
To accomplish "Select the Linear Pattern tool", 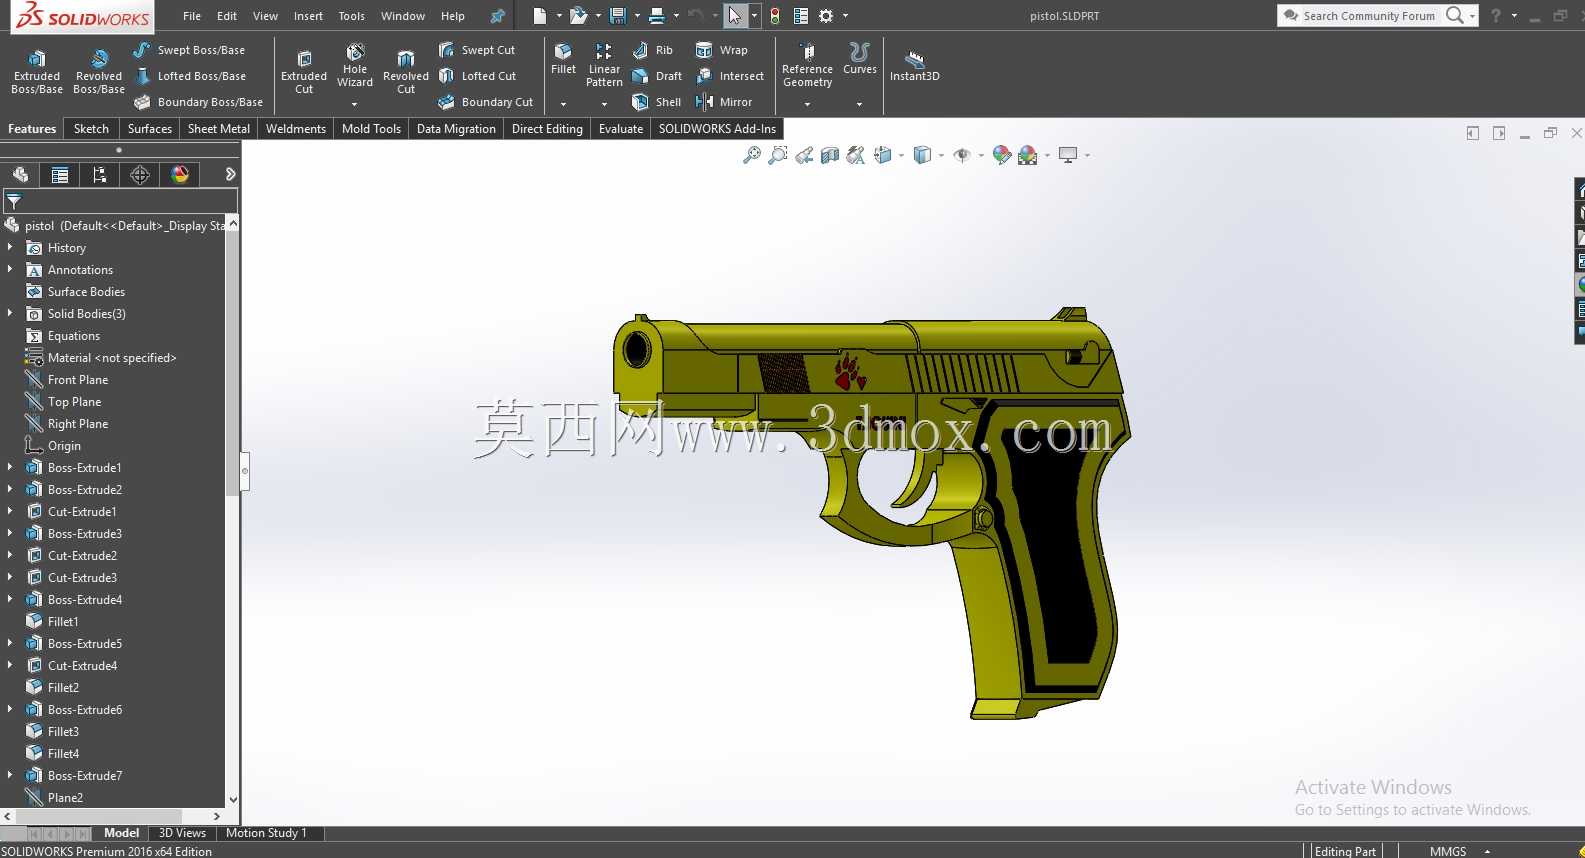I will pyautogui.click(x=604, y=65).
